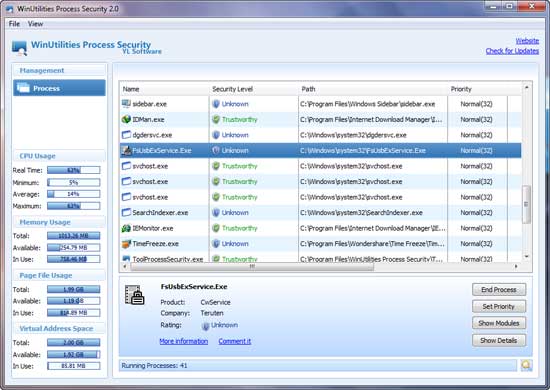Click the search icon beside Running Processes bar
Screen dimensions: 550x390
[x=525, y=365]
